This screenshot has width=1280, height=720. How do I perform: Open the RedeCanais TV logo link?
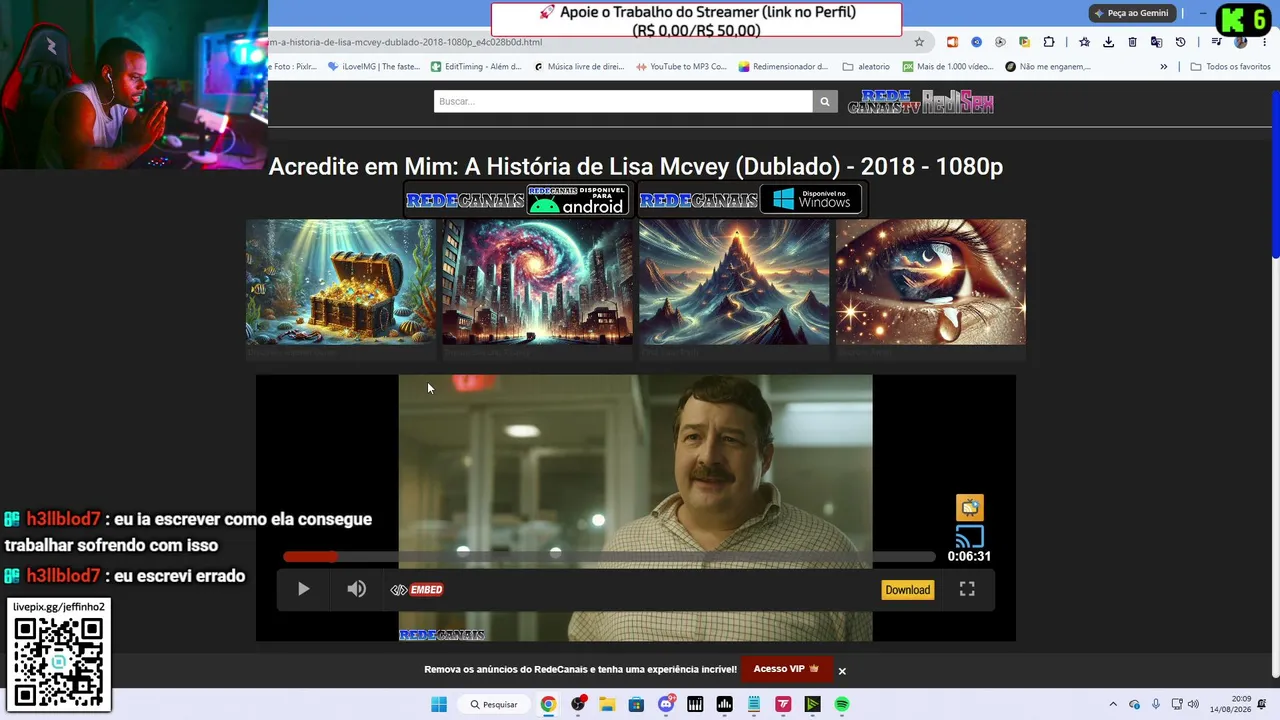click(x=884, y=102)
